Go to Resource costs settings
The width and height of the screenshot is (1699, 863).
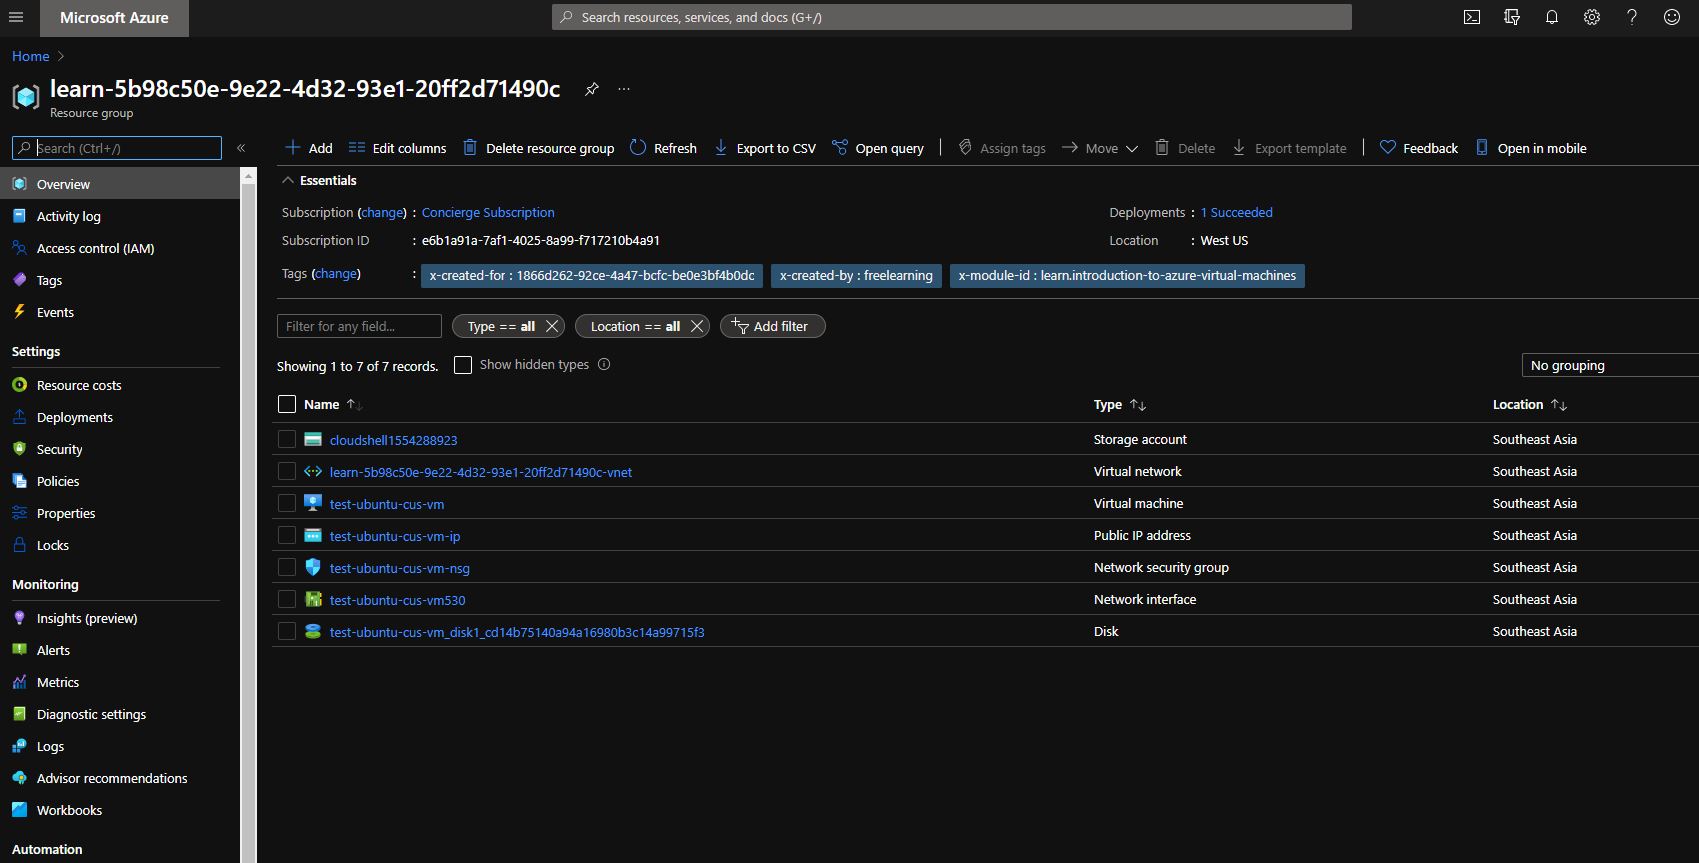[x=79, y=385]
